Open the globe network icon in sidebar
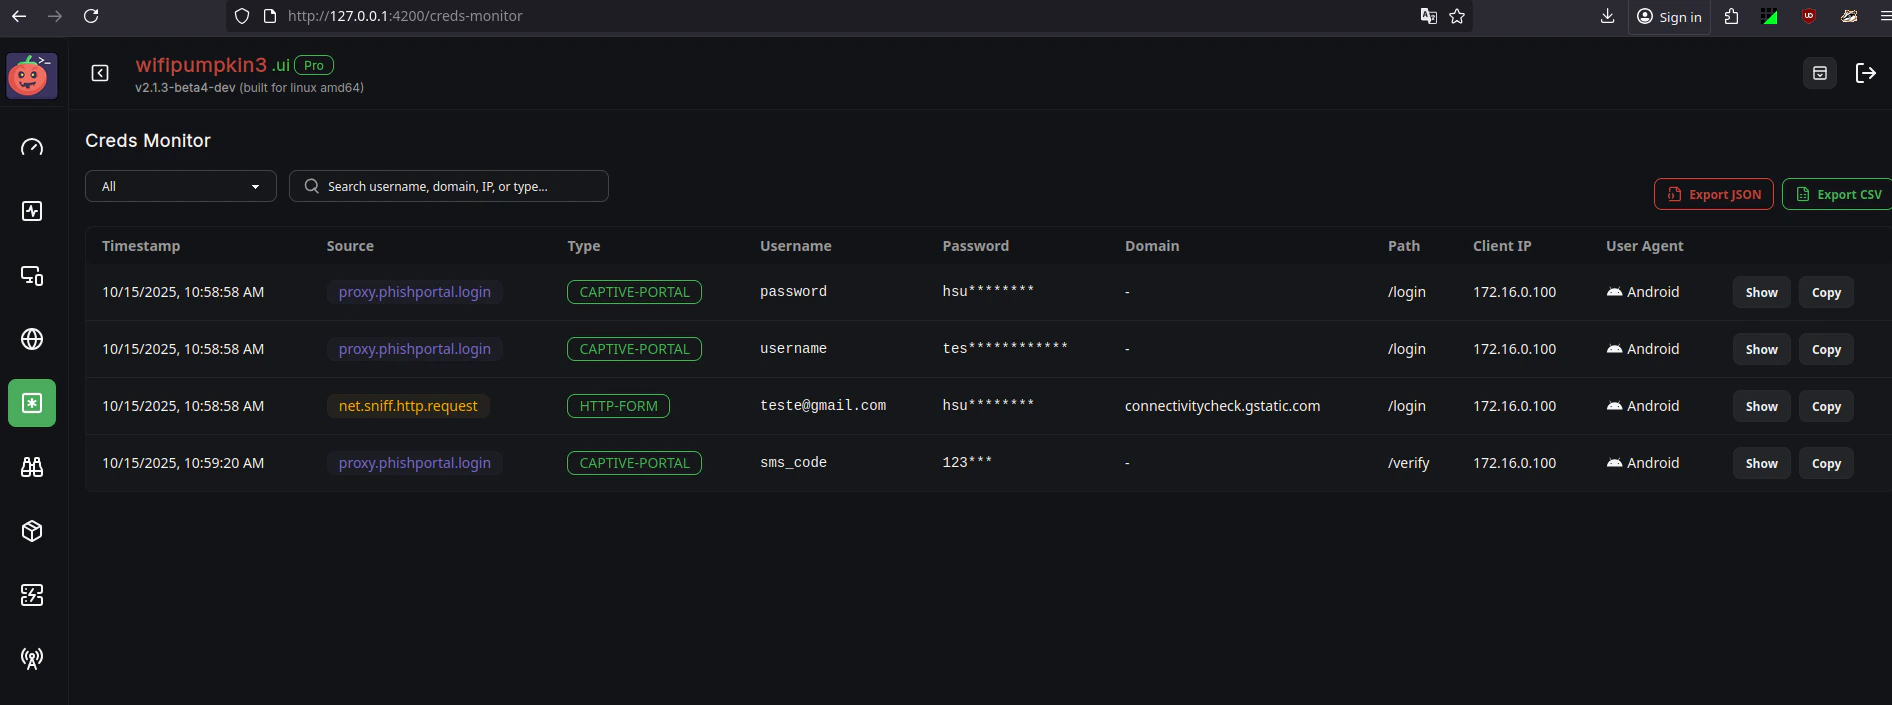 click(x=32, y=339)
